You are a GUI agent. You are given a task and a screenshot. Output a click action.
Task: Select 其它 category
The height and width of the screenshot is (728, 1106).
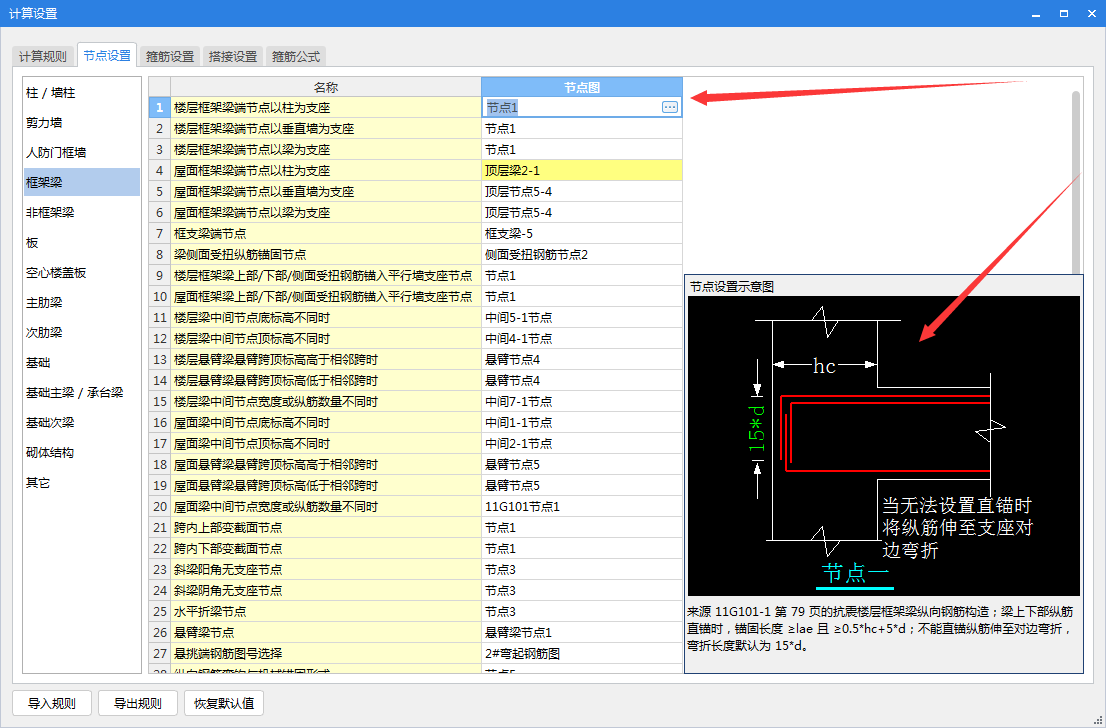pos(82,483)
